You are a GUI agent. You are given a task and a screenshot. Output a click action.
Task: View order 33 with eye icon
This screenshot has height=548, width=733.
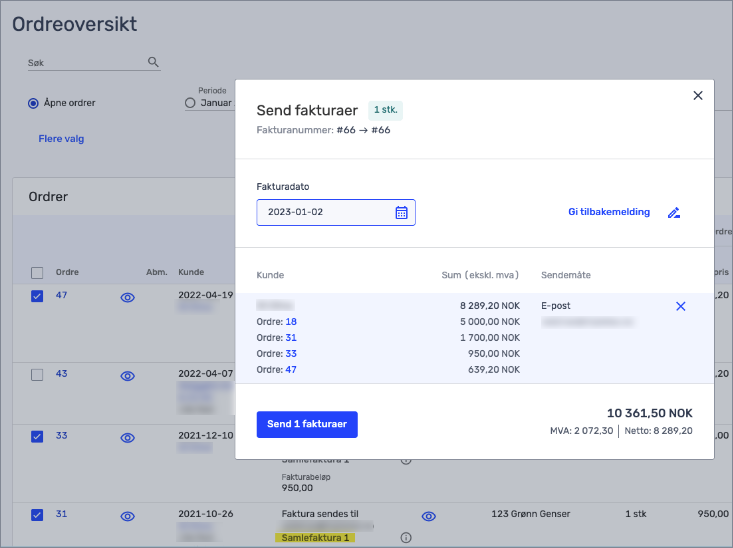[128, 438]
